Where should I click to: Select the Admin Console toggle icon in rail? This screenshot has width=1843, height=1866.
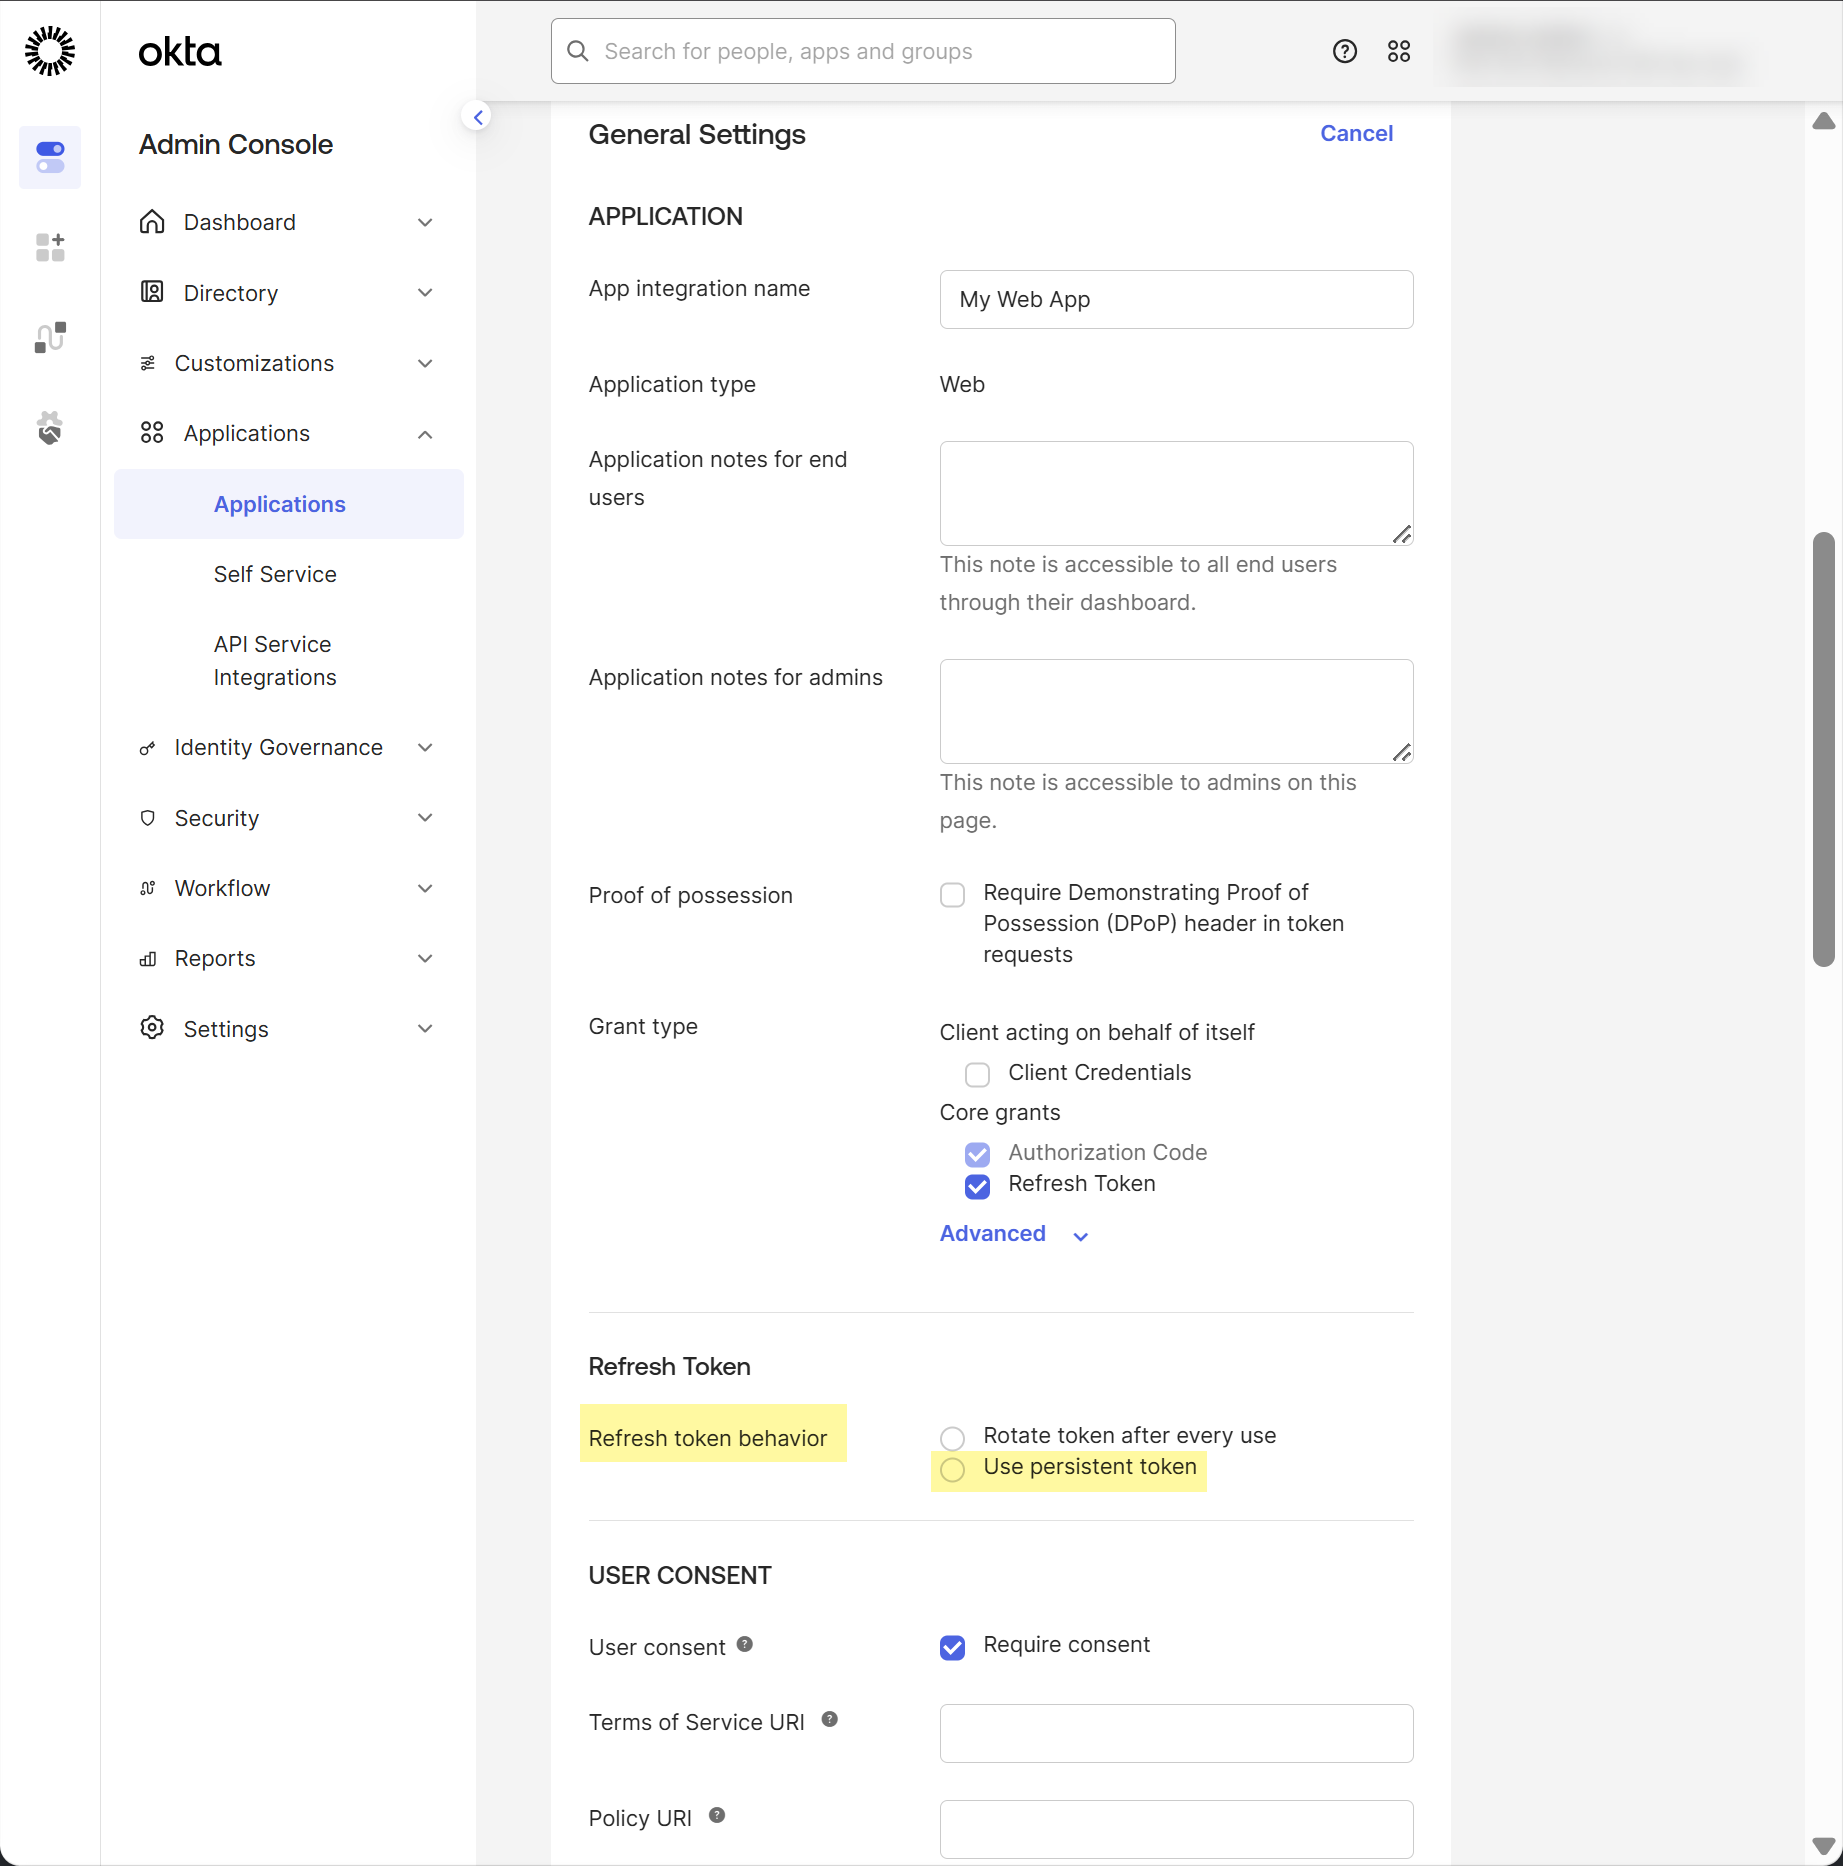click(x=50, y=157)
